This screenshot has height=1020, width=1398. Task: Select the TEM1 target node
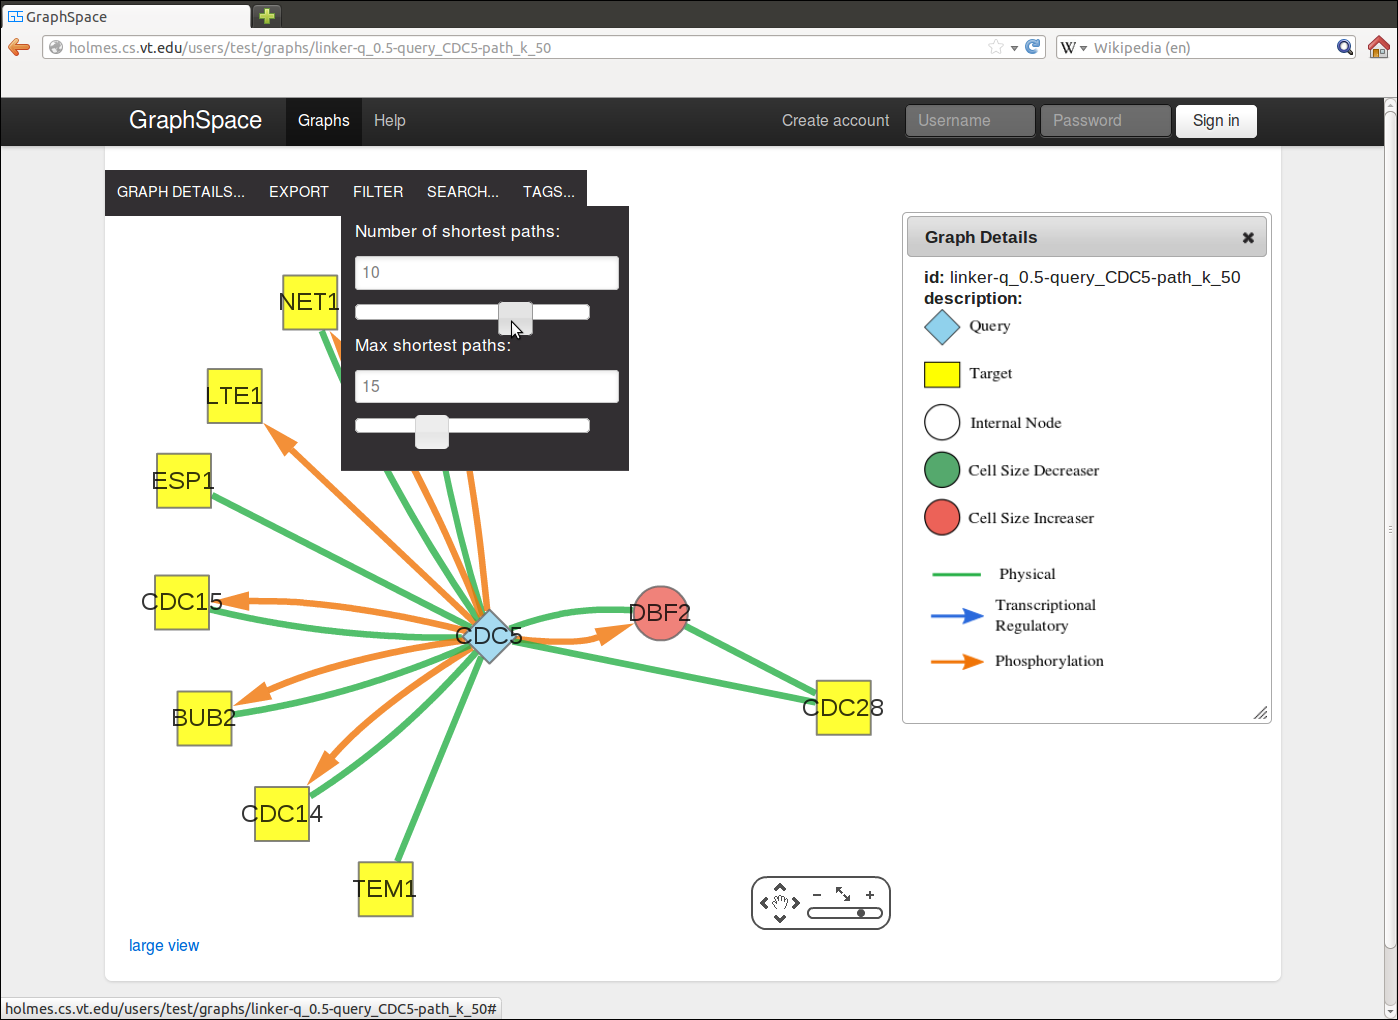click(x=385, y=889)
